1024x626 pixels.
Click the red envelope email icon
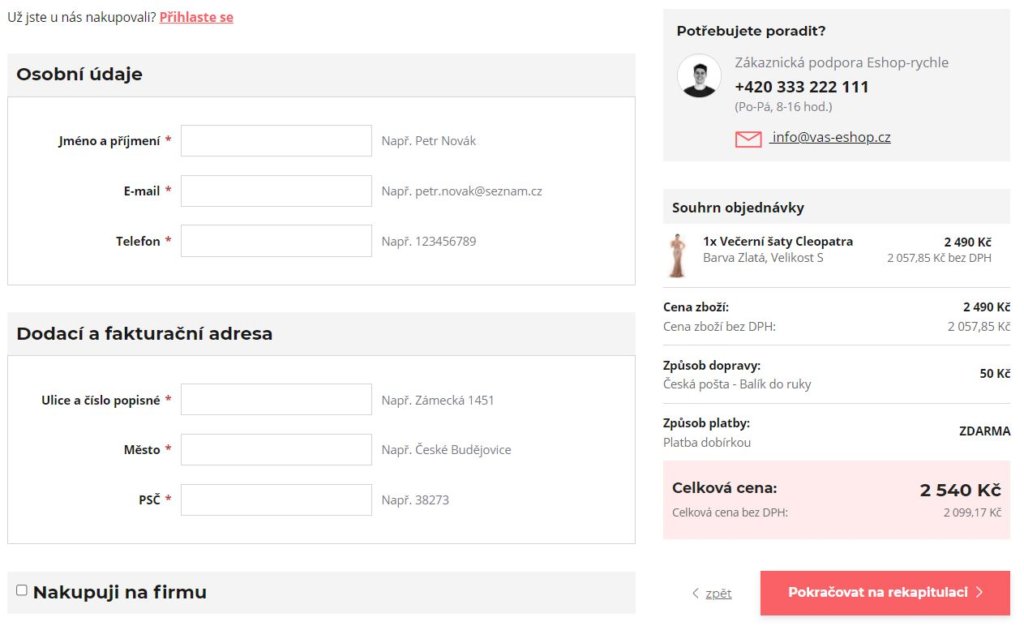[748, 138]
